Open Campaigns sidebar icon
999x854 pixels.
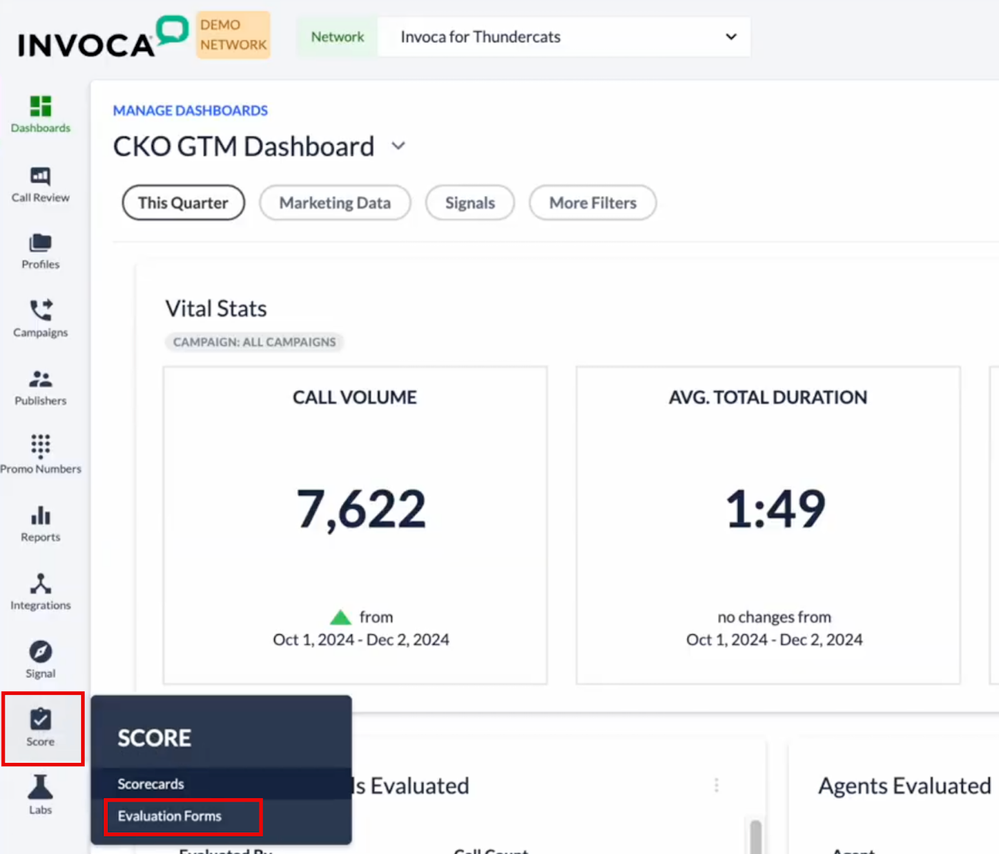pos(41,318)
